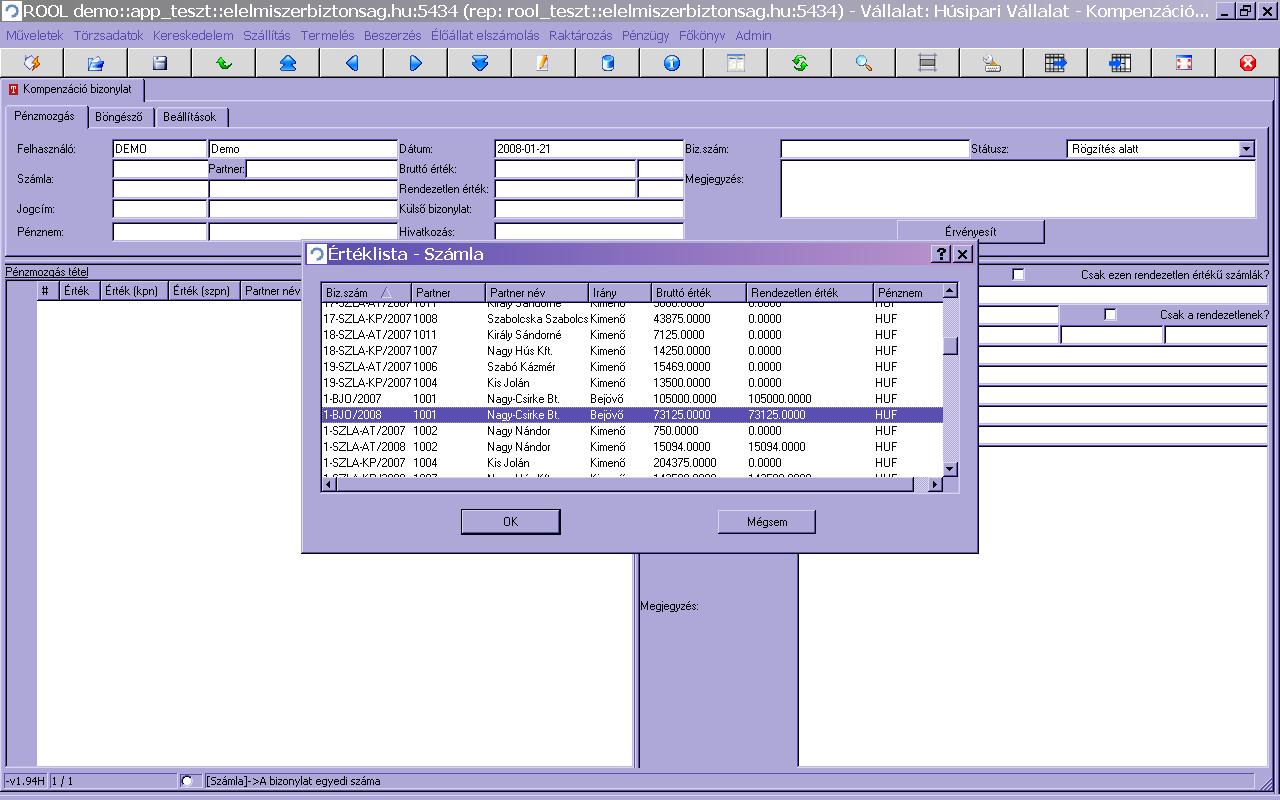Click the save (floppy disk) toolbar icon
This screenshot has height=800, width=1280.
point(160,63)
